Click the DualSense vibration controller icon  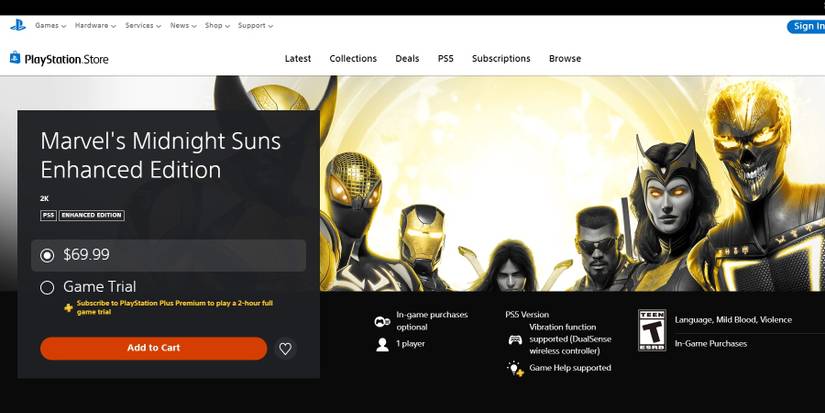click(x=515, y=339)
